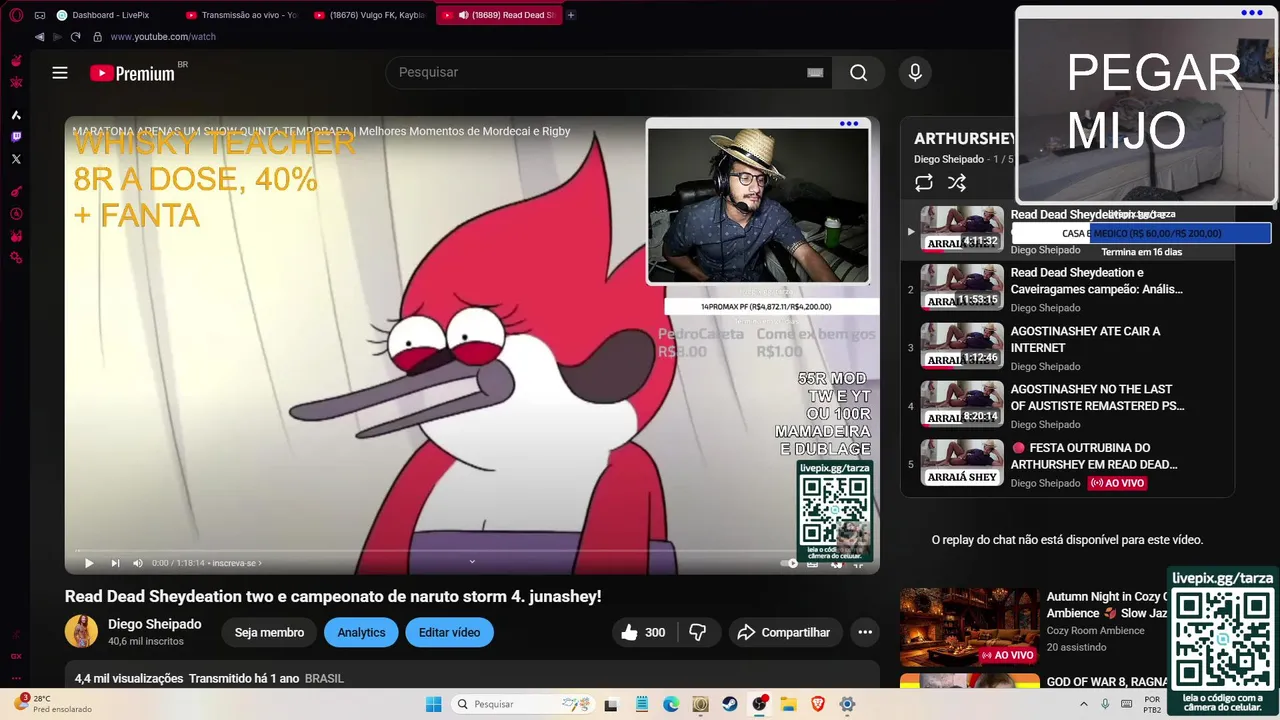Switch to 'Transmissão ao vivo' tab

pos(243,15)
